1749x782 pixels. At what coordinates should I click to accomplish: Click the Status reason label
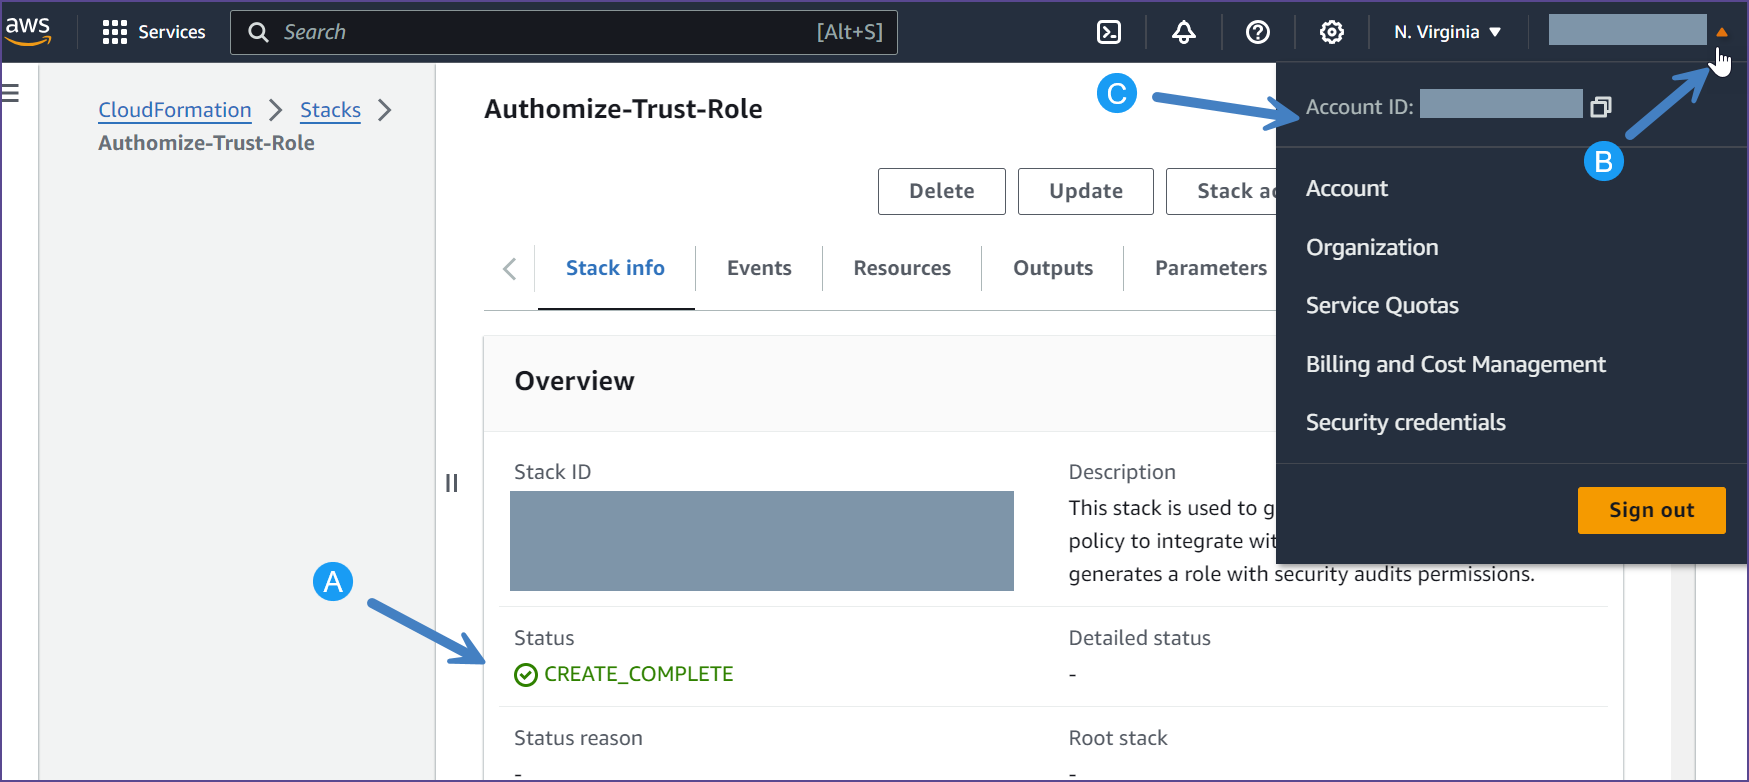578,738
